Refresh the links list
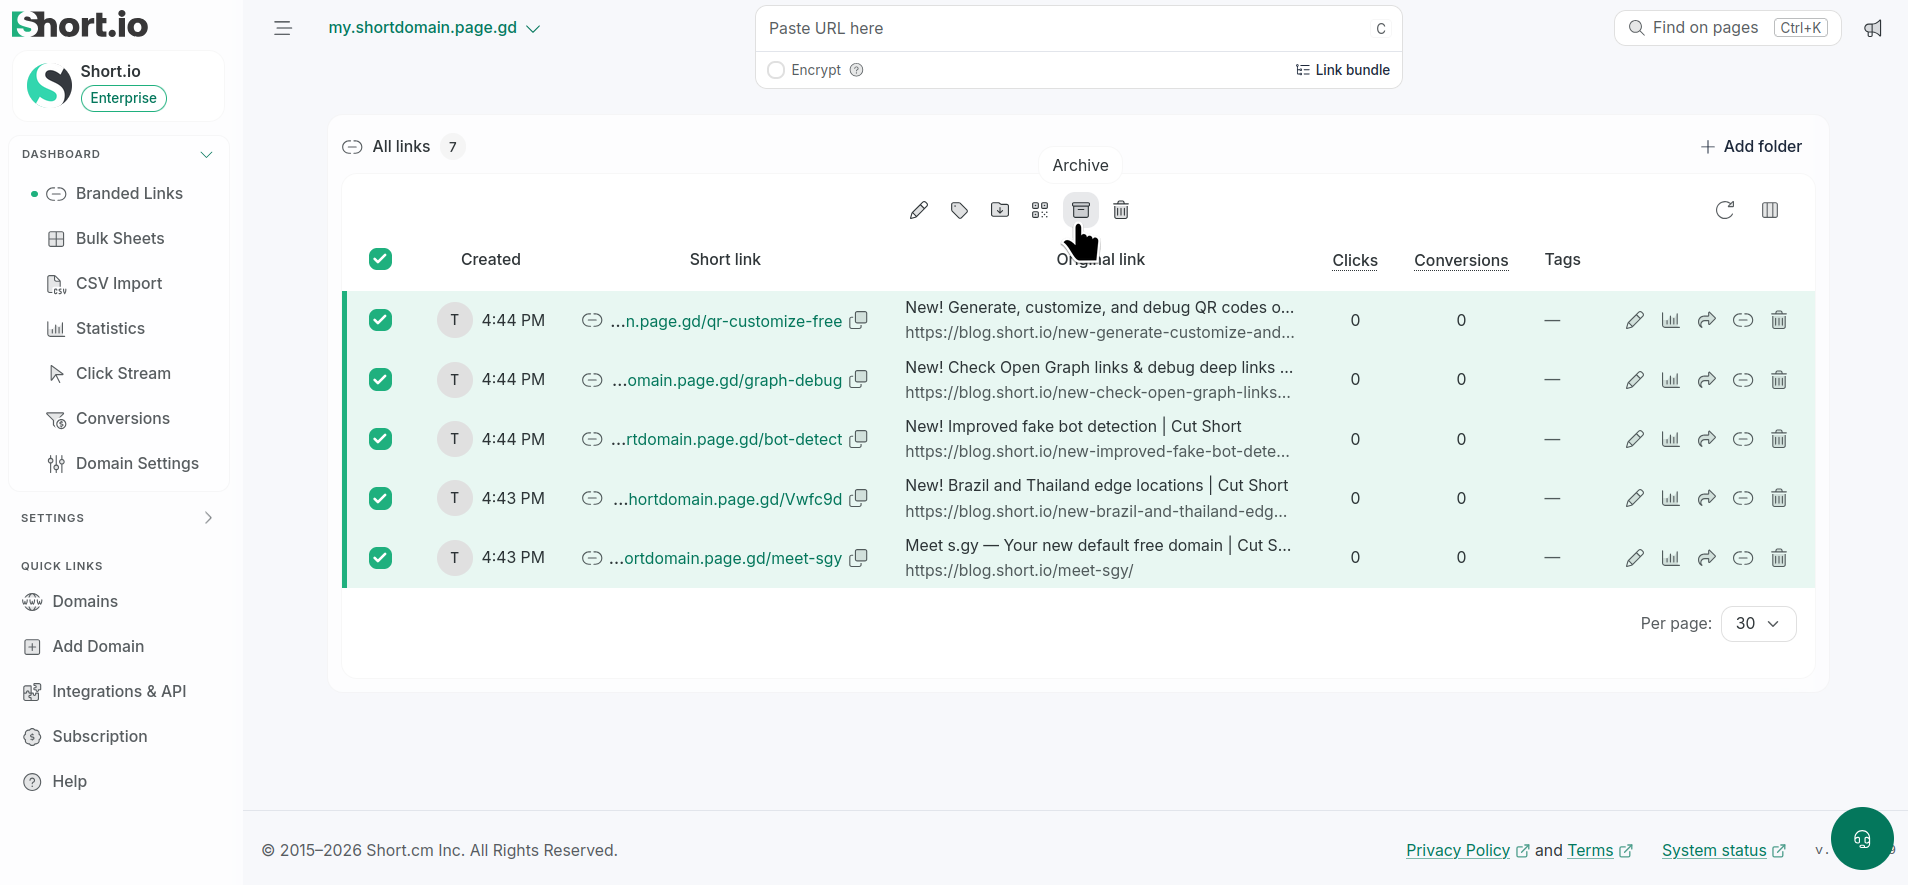 [x=1725, y=210]
